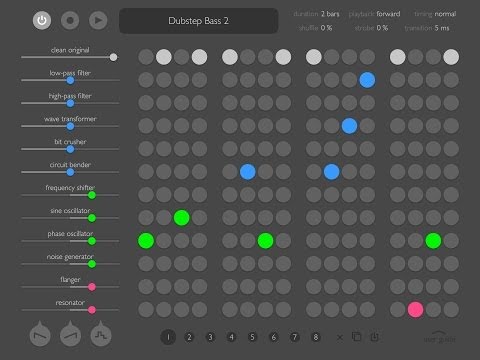Viewport: 480px width, 360px height.
Task: Disable the blue wave transformer step
Action: (x=349, y=126)
